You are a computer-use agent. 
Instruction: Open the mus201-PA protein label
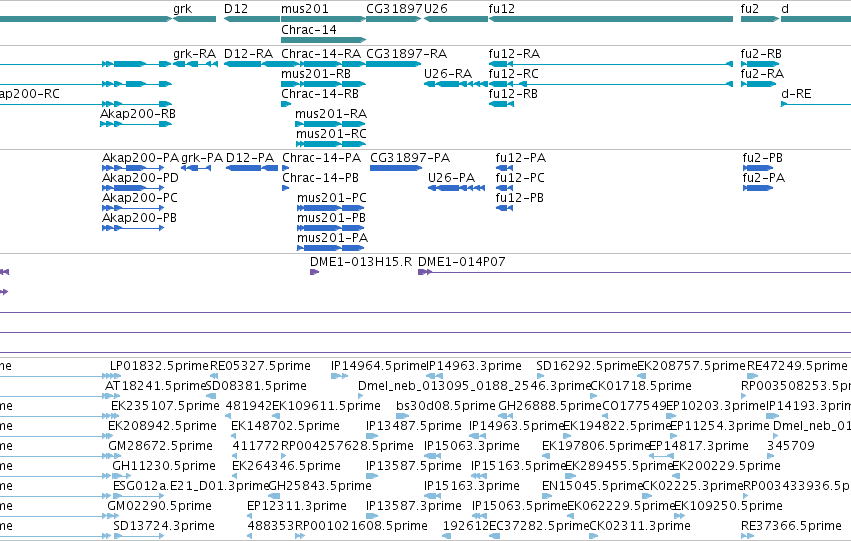point(332,238)
